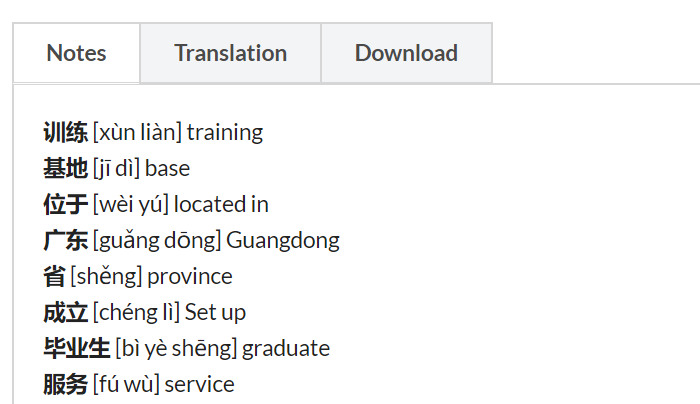Click the definition "Set up"
The image size is (700, 404).
coord(215,312)
